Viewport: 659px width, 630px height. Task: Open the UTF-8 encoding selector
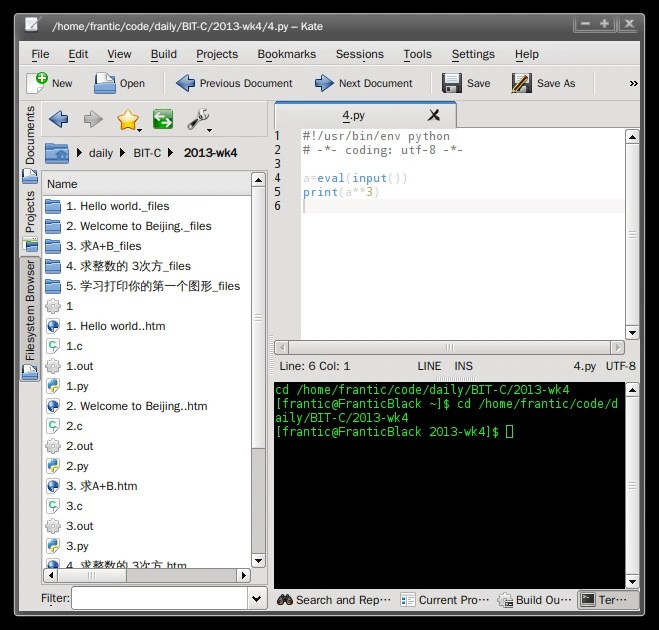coord(620,366)
